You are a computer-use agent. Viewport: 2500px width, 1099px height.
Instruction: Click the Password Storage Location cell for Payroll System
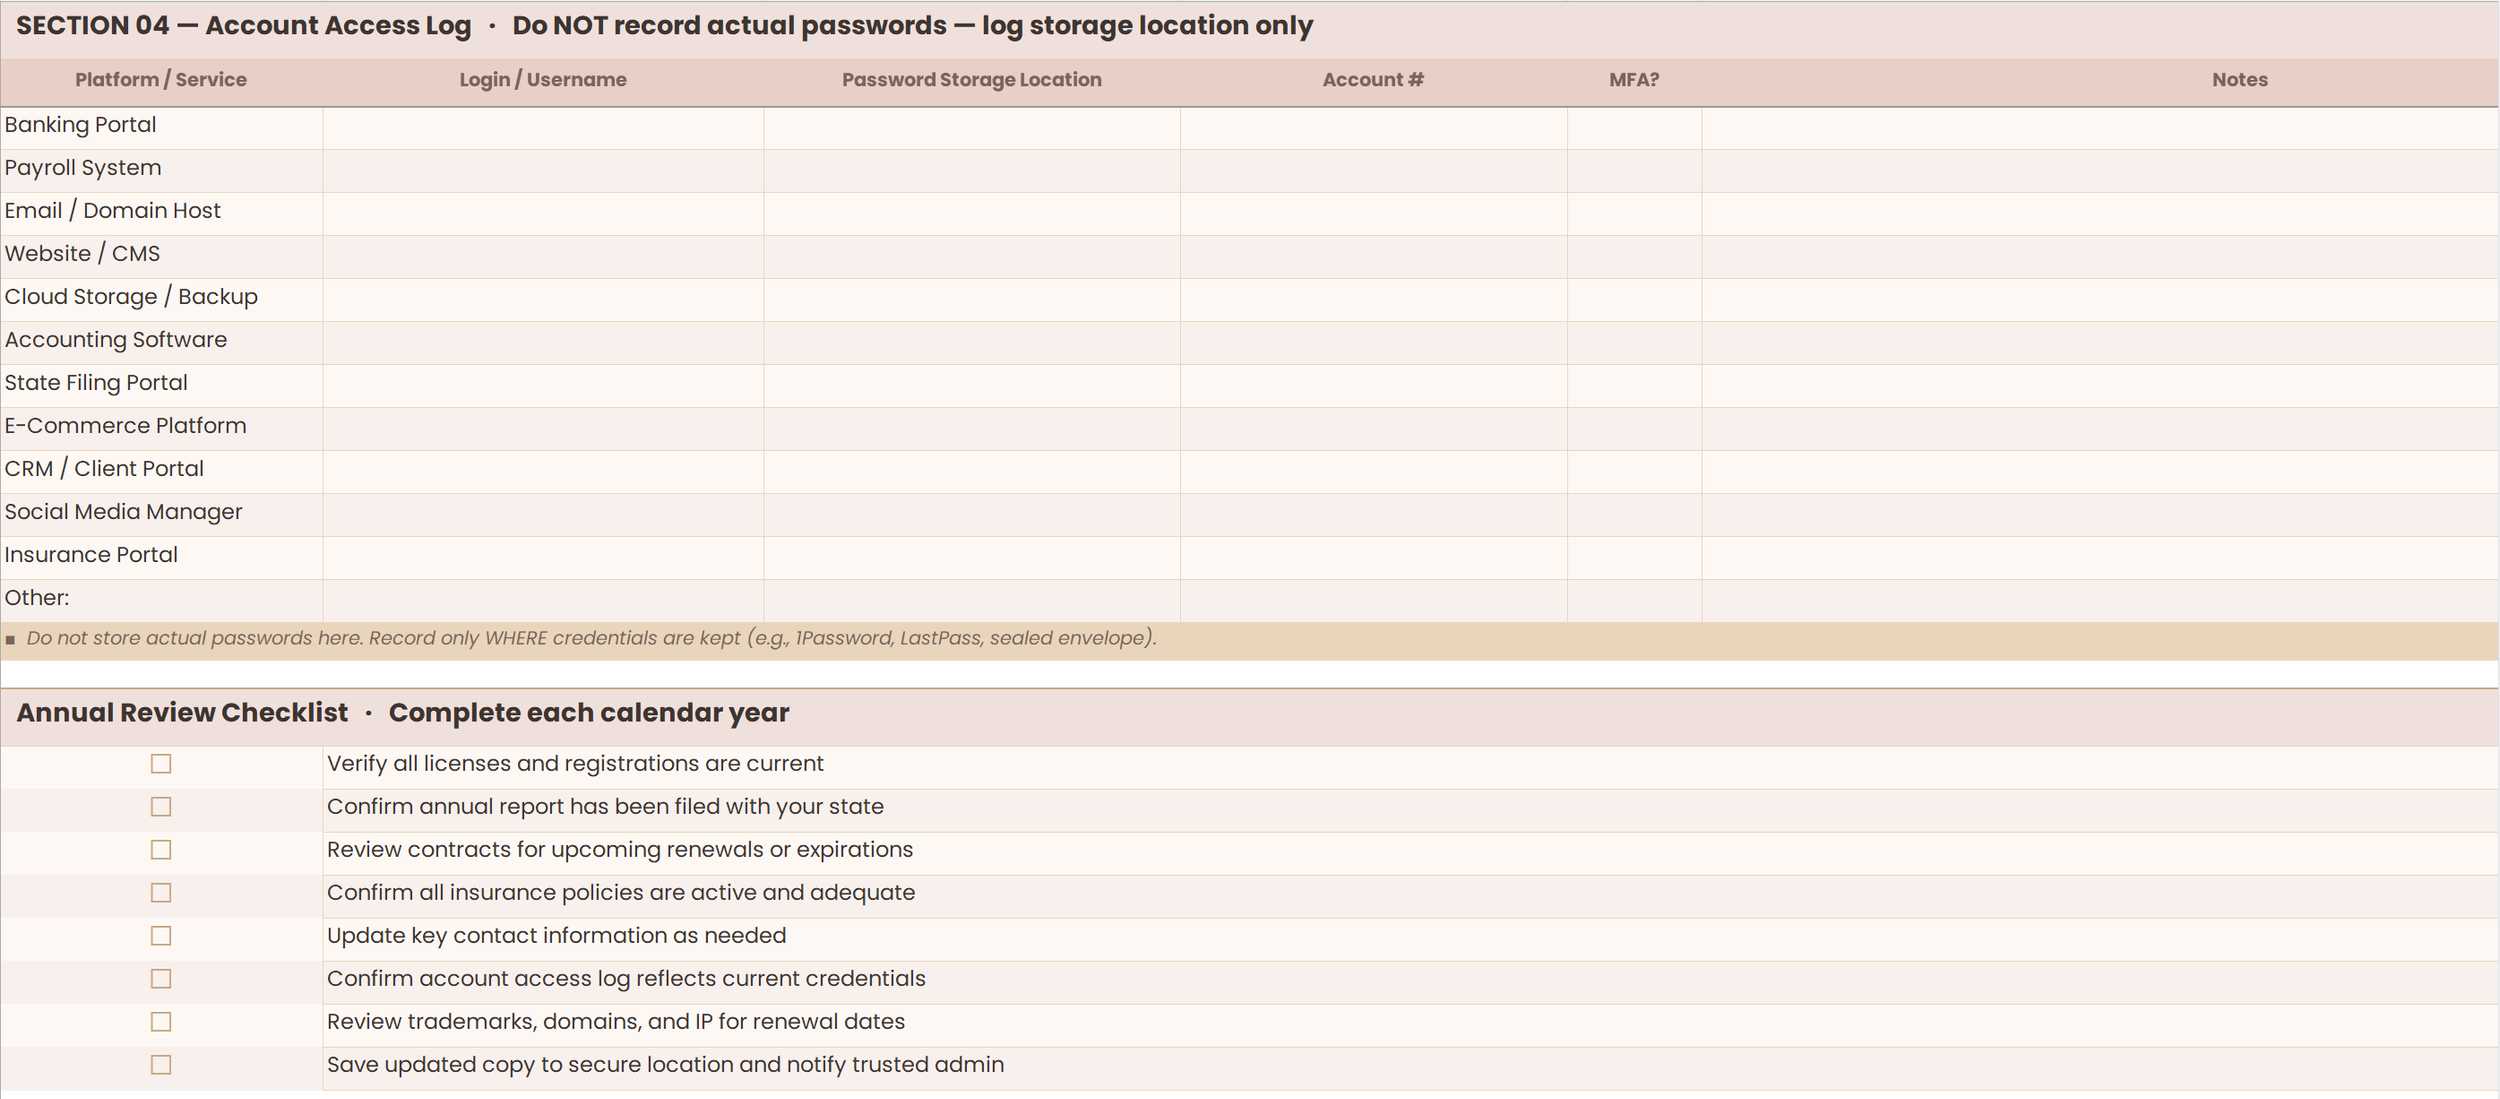click(971, 167)
